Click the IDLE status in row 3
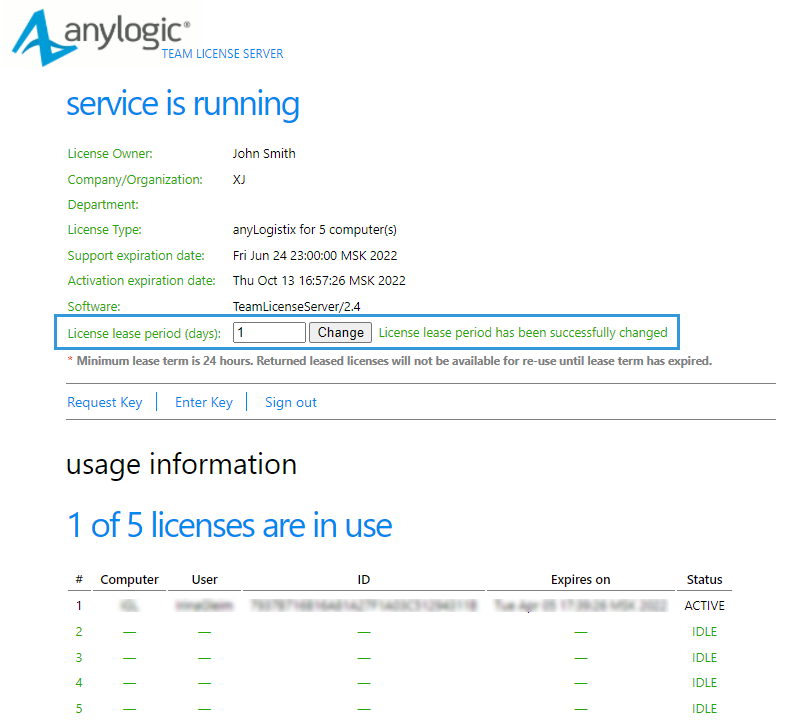 click(x=705, y=658)
